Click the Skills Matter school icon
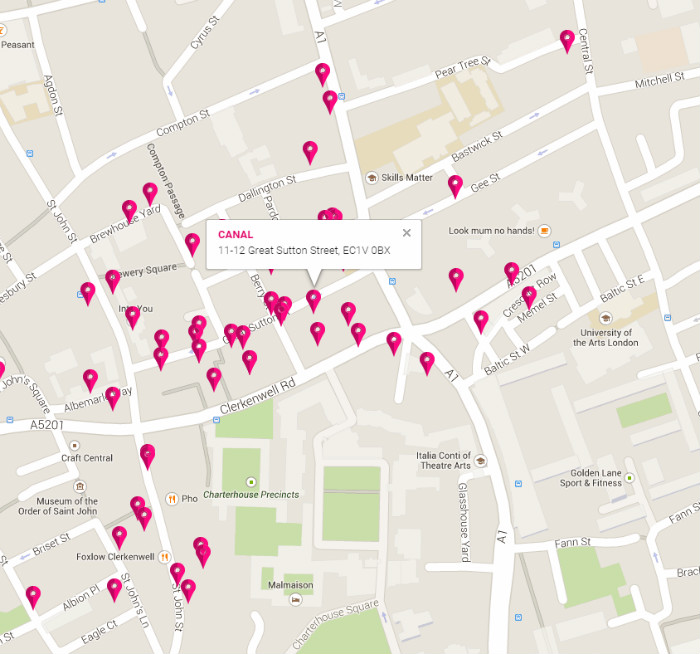 371,178
